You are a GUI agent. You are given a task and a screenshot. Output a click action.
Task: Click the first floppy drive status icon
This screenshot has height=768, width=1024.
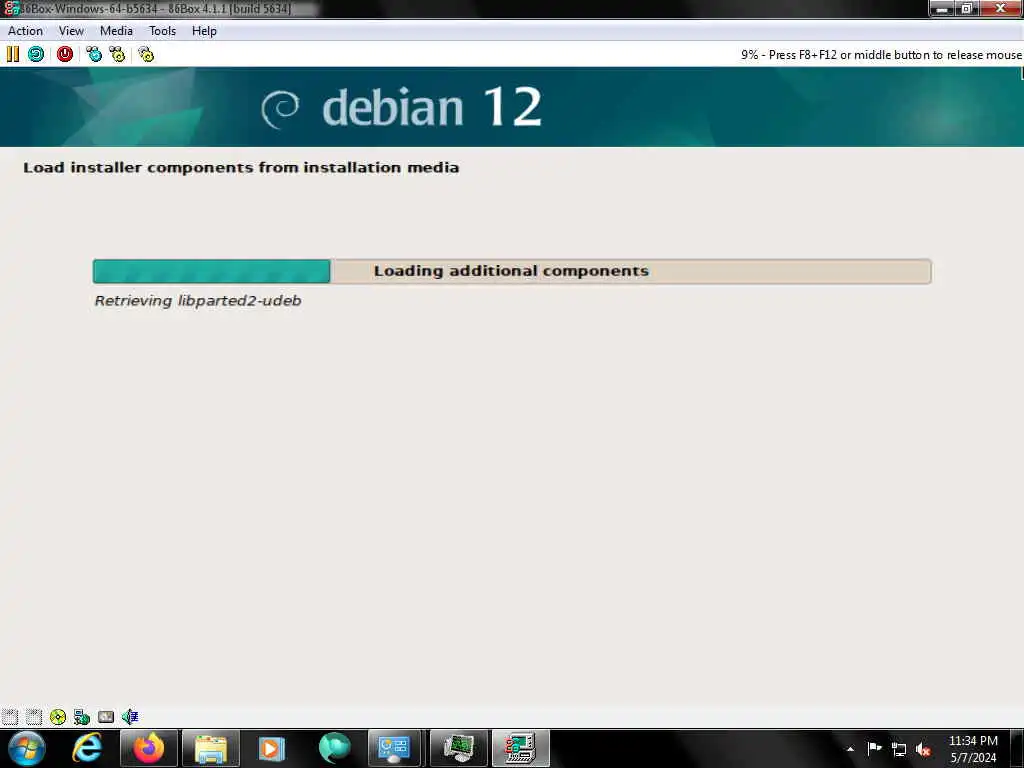pos(10,716)
